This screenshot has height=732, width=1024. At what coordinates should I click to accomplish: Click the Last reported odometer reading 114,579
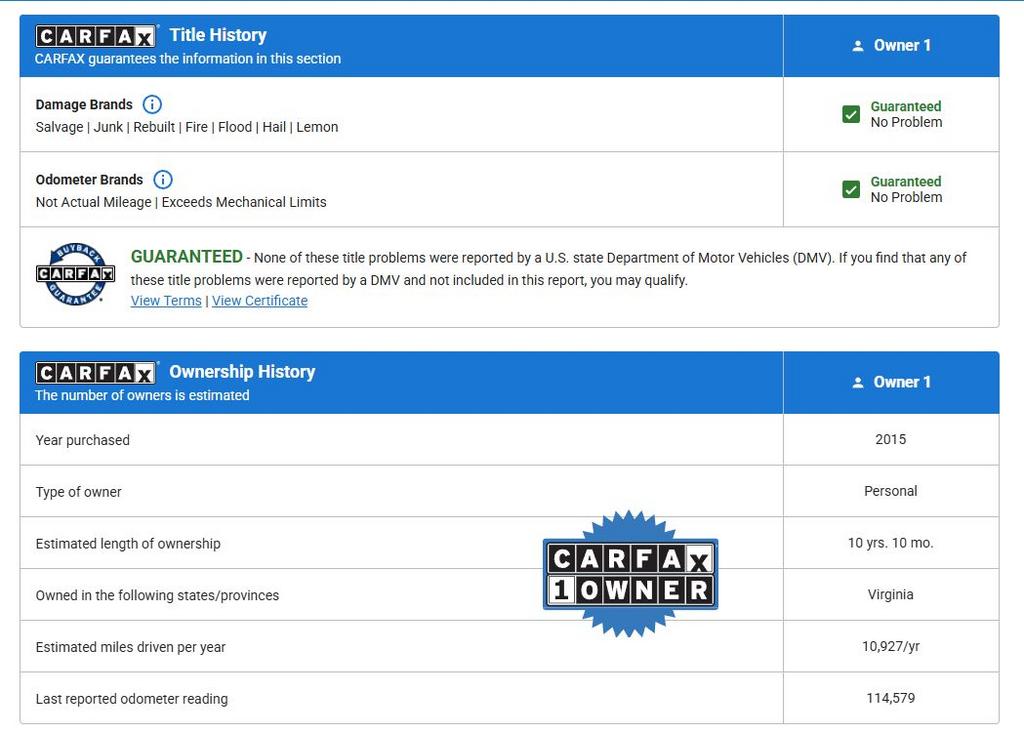pyautogui.click(x=890, y=698)
